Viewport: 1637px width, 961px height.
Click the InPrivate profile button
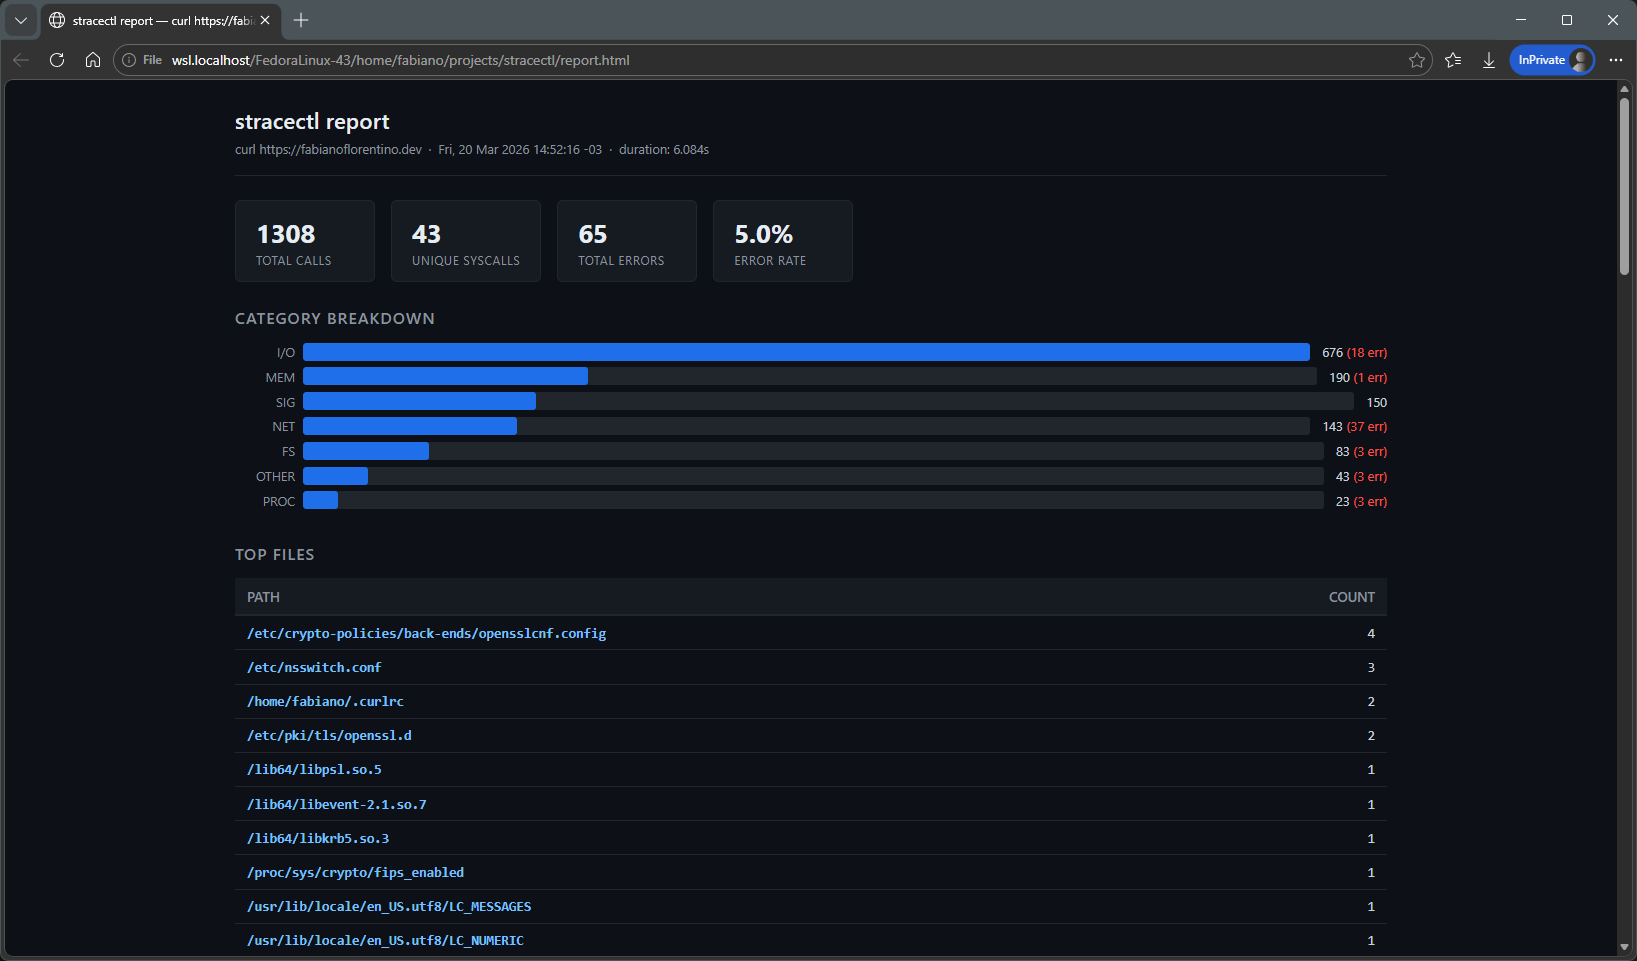point(1551,60)
